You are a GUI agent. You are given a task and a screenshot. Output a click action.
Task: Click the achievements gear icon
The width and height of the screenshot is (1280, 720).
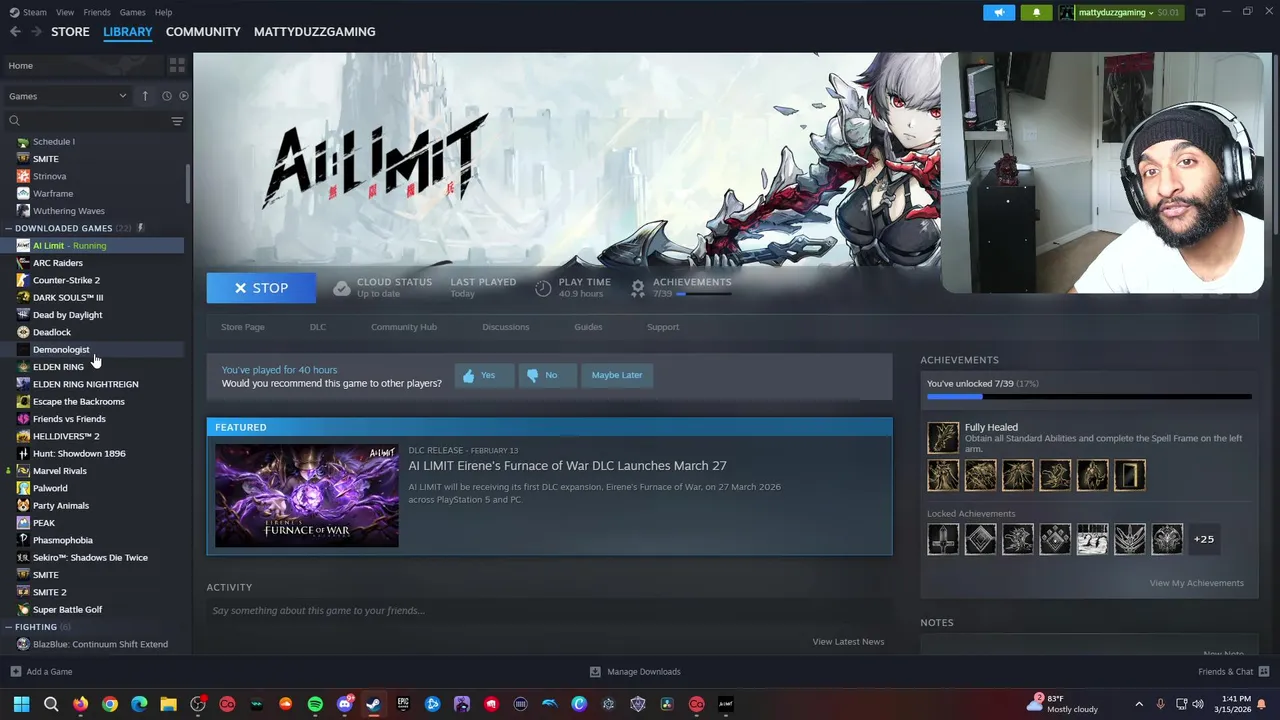[638, 288]
